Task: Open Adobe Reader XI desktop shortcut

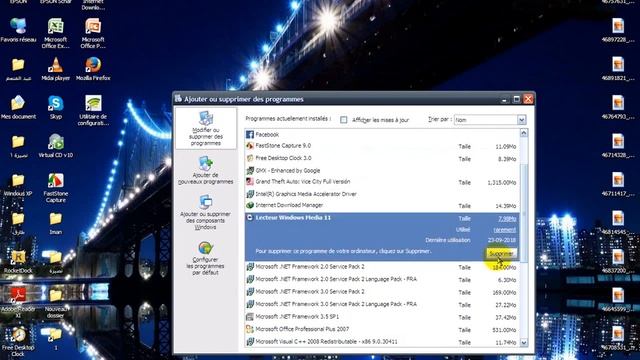Action: click(18, 303)
